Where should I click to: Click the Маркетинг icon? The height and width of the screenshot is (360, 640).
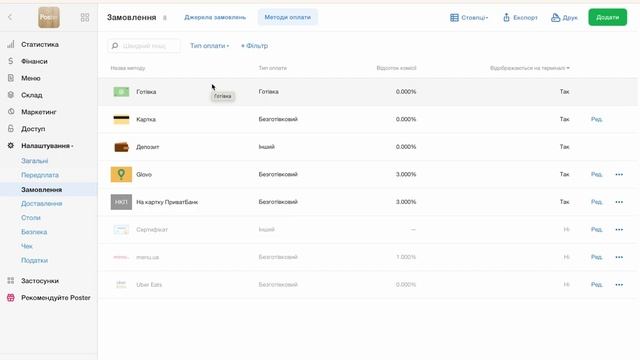pyautogui.click(x=11, y=111)
